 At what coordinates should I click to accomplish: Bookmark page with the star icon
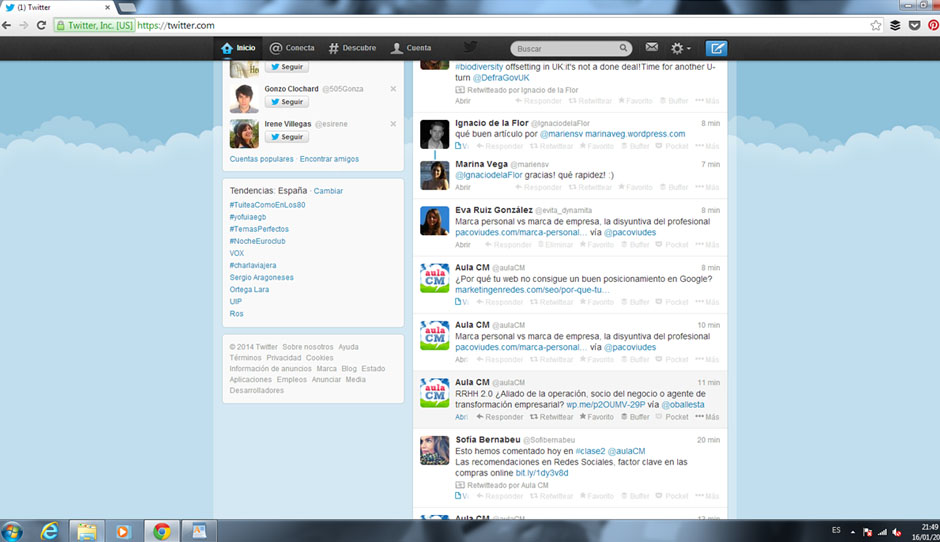coord(876,25)
